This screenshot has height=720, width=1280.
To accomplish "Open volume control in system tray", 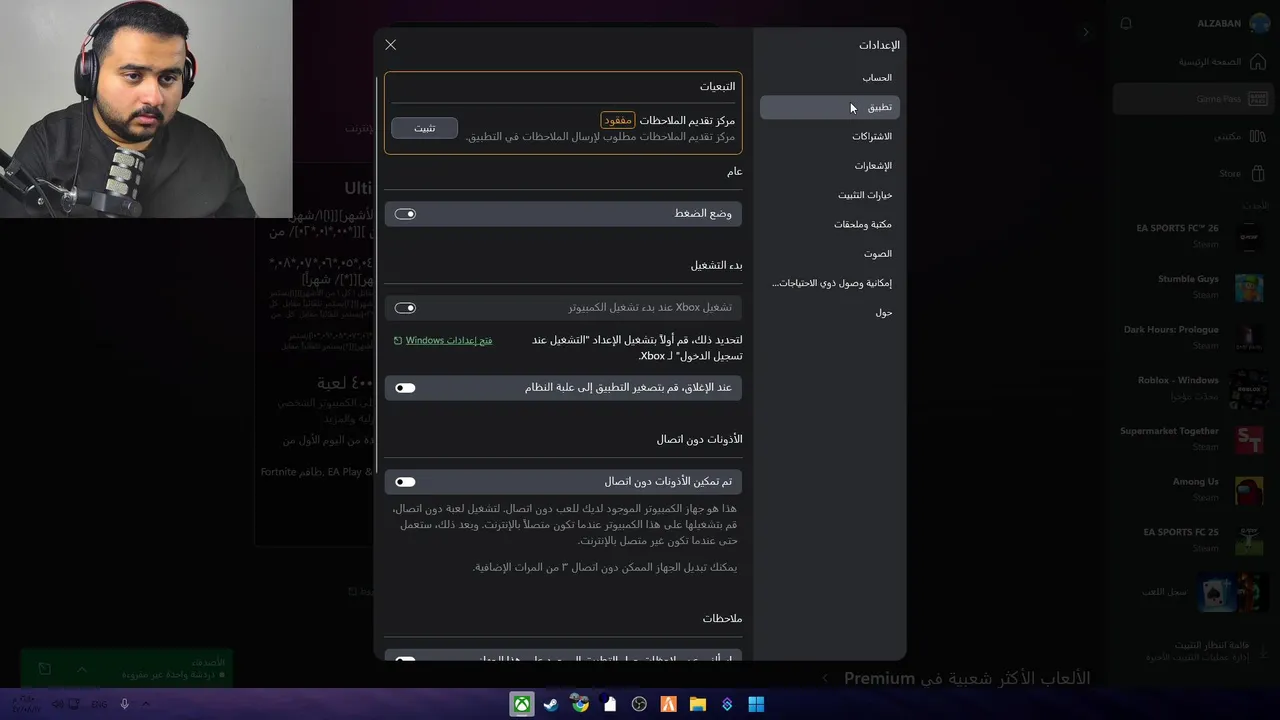I will (x=57, y=704).
